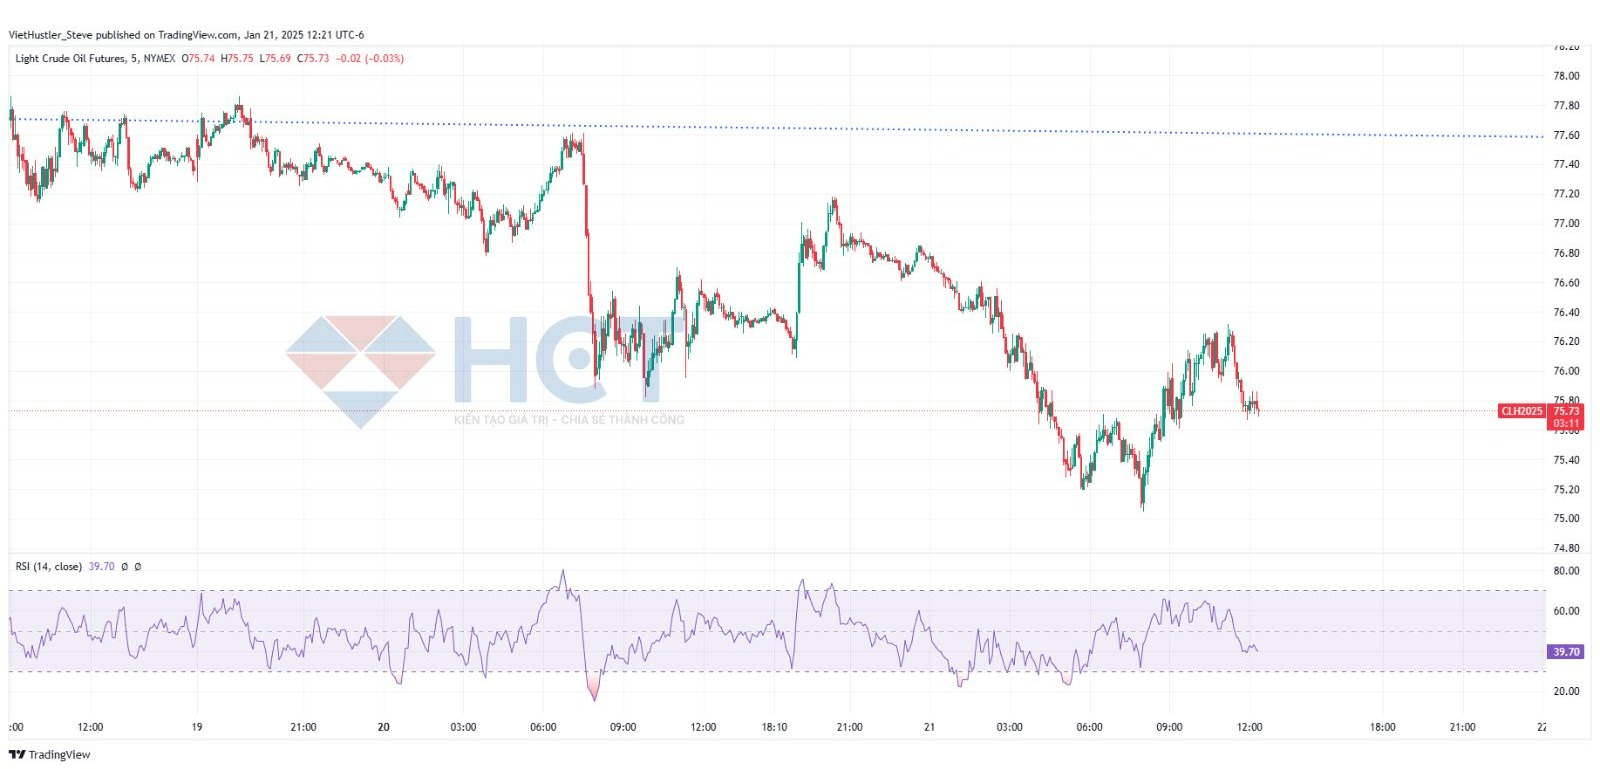Click the first ø symbol in RSI legend

click(x=125, y=567)
